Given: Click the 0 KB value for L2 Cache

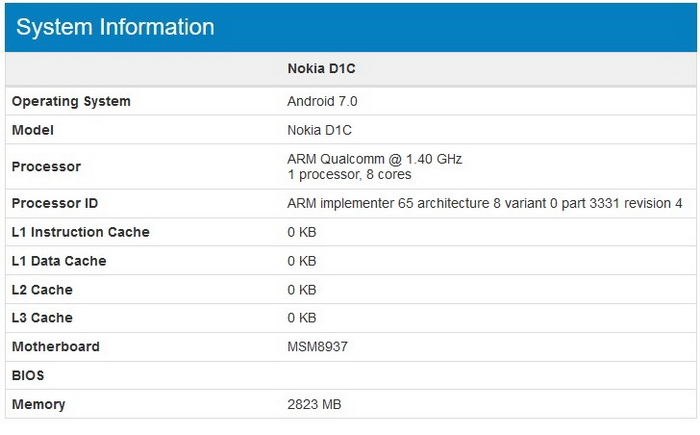Looking at the screenshot, I should [302, 290].
